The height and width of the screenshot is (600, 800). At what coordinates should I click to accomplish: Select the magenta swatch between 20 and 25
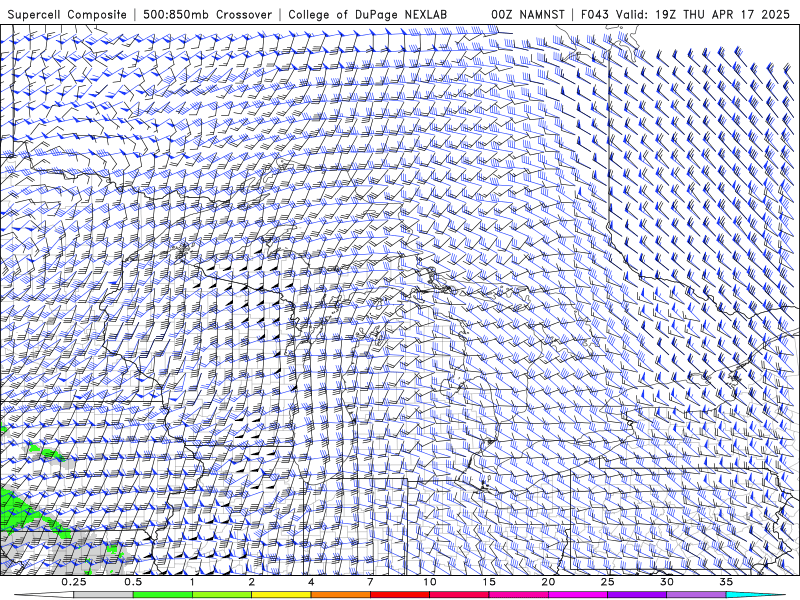coord(578,595)
